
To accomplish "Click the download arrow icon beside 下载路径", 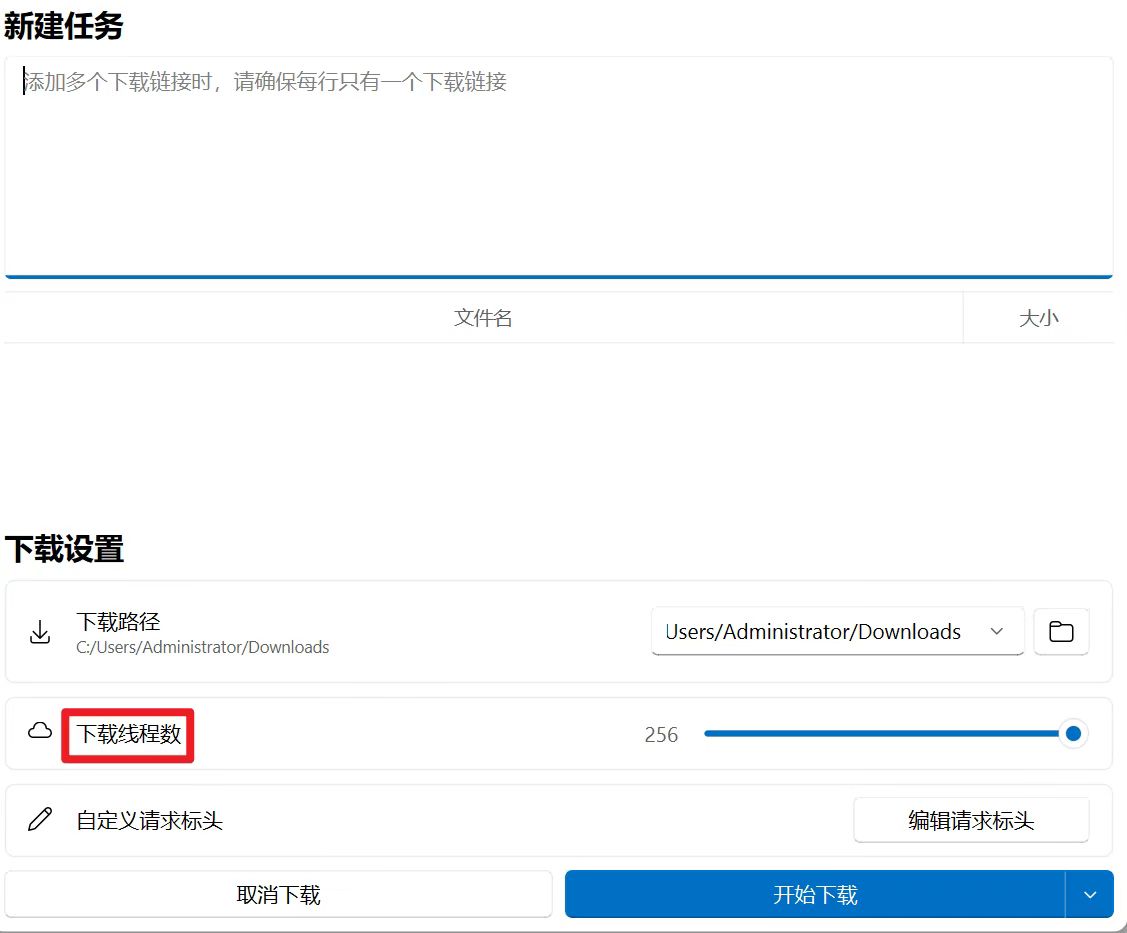I will pos(40,631).
